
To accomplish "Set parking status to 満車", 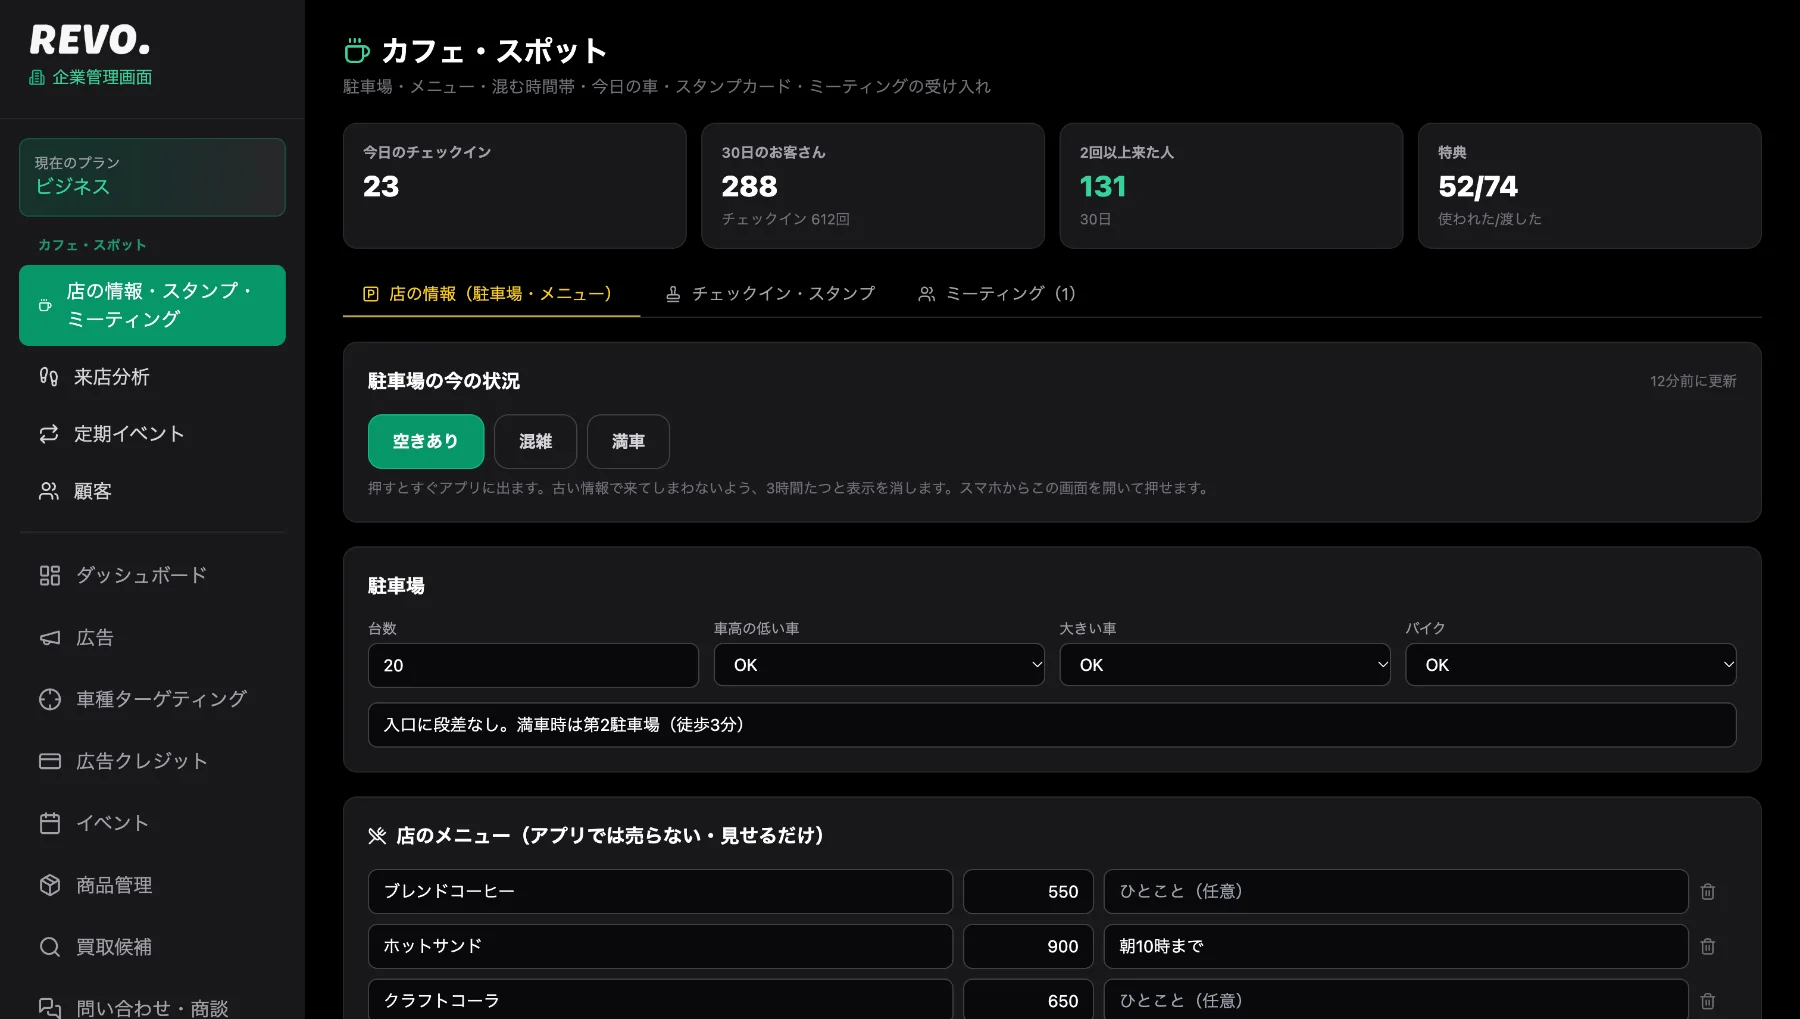I will coord(628,441).
